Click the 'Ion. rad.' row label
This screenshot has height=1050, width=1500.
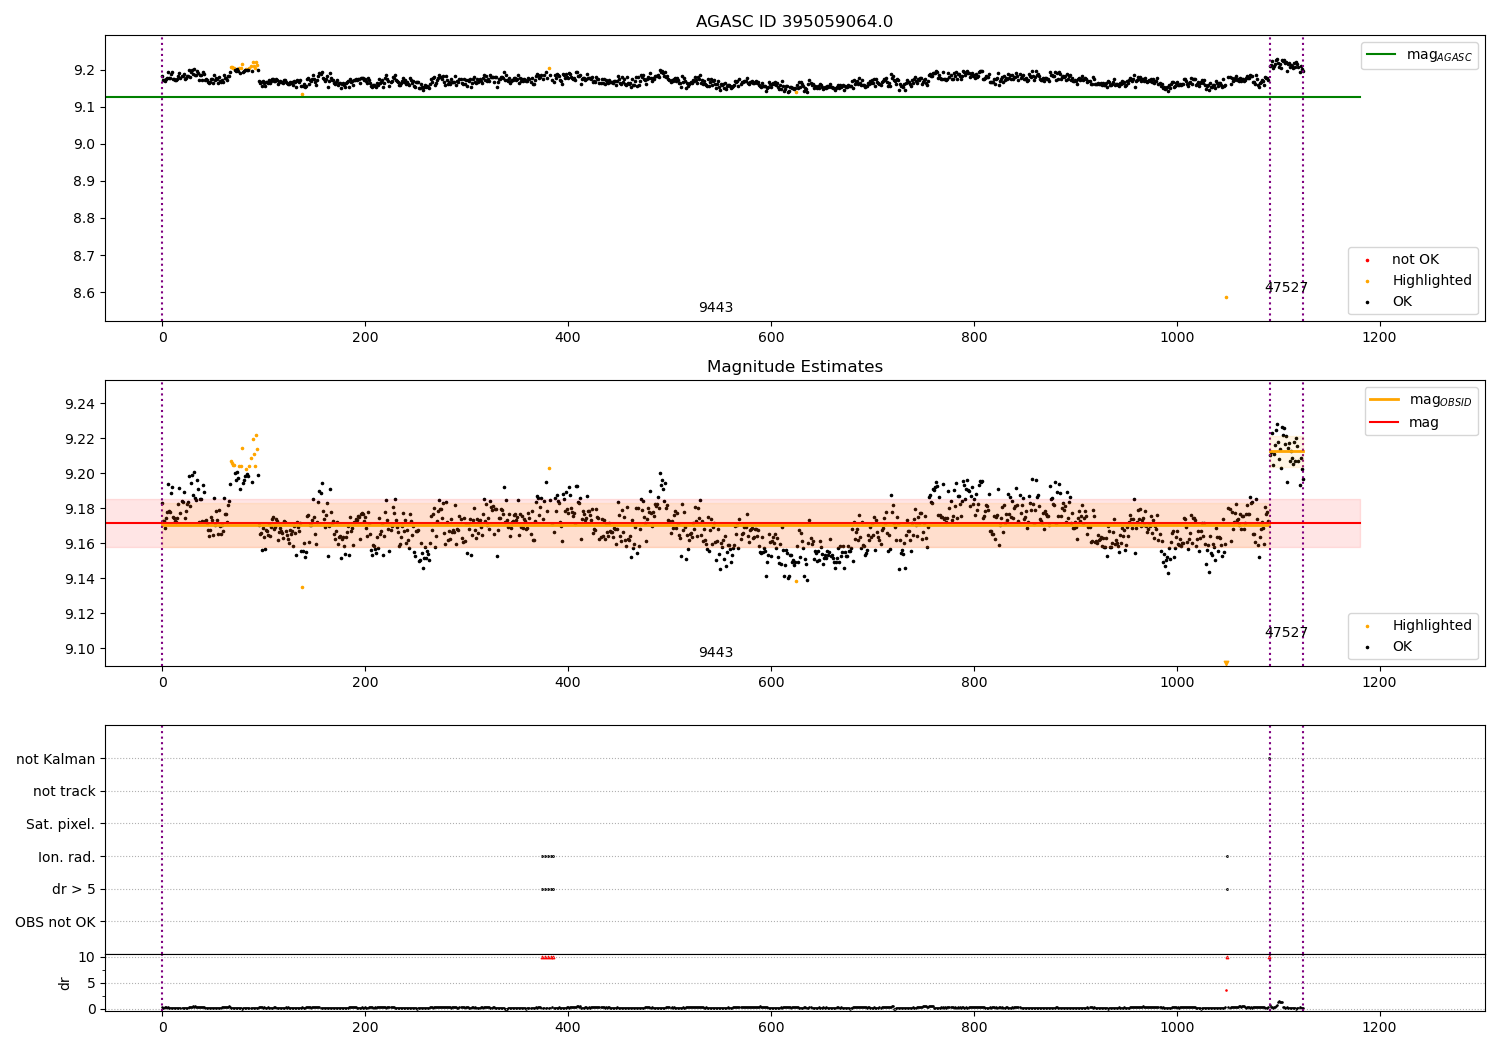[67, 857]
